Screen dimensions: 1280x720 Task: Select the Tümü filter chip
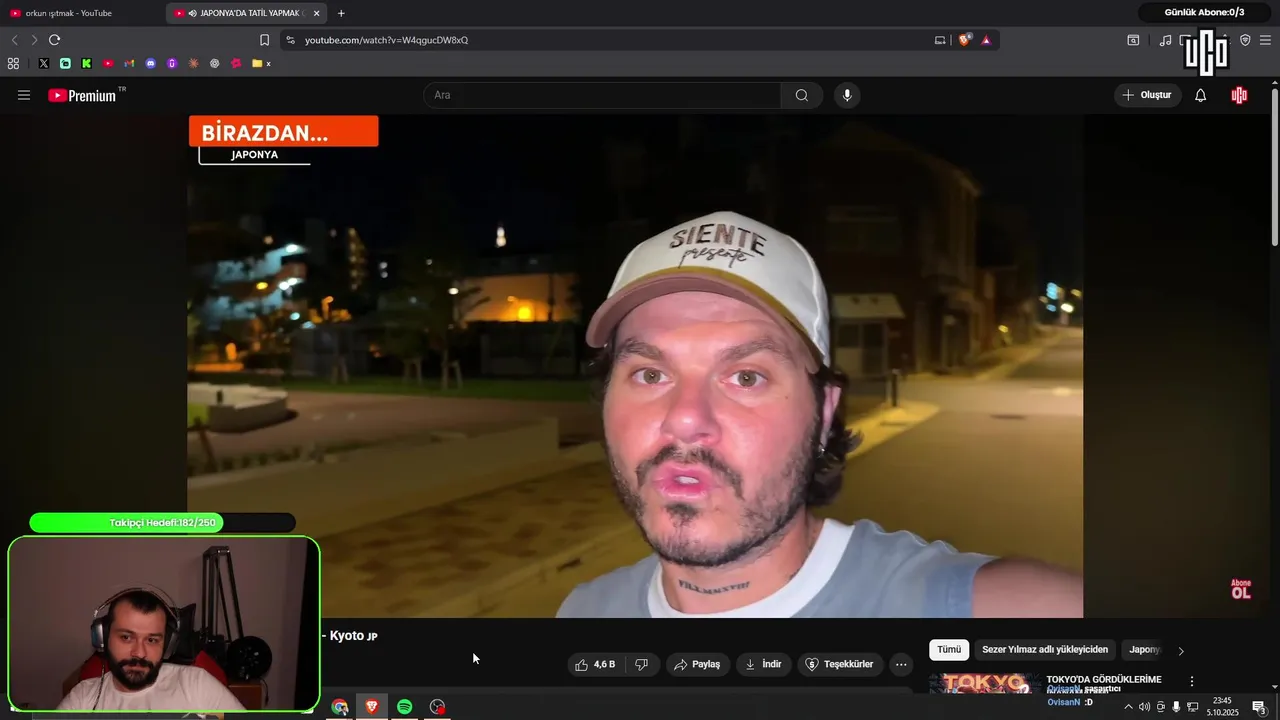[949, 650]
